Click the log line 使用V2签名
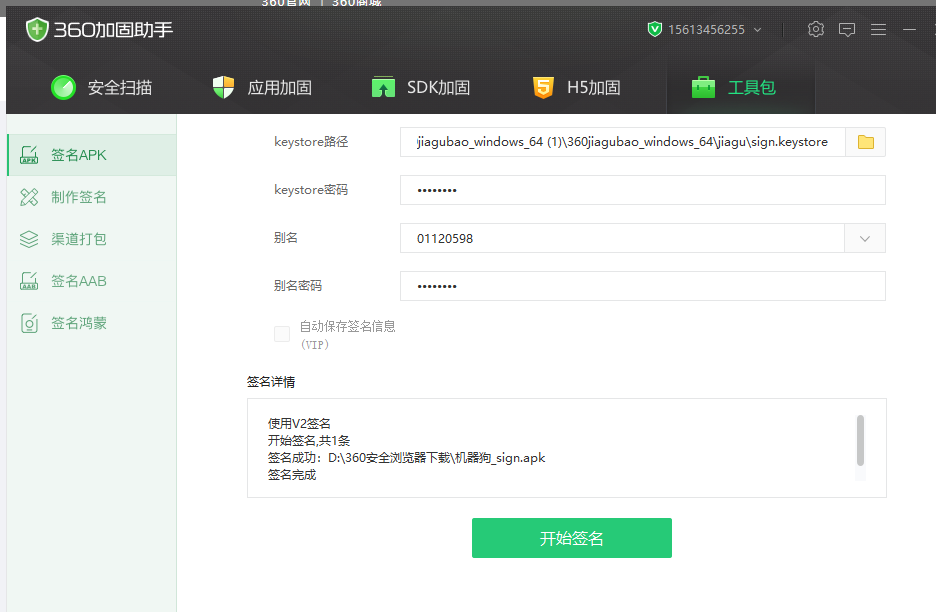Viewport: 936px width, 612px height. tap(299, 423)
